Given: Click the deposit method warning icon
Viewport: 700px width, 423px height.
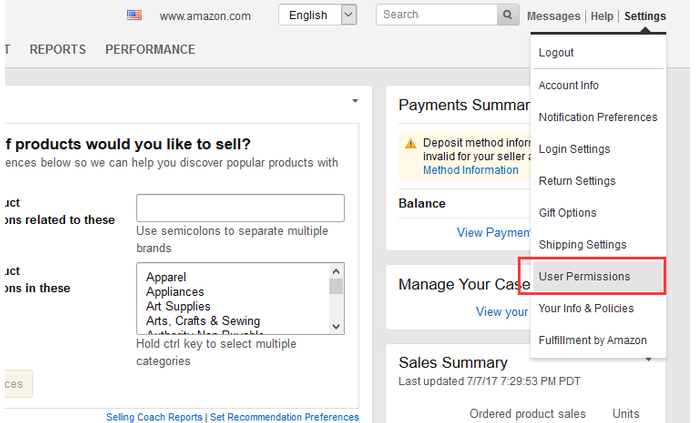Looking at the screenshot, I should [410, 144].
